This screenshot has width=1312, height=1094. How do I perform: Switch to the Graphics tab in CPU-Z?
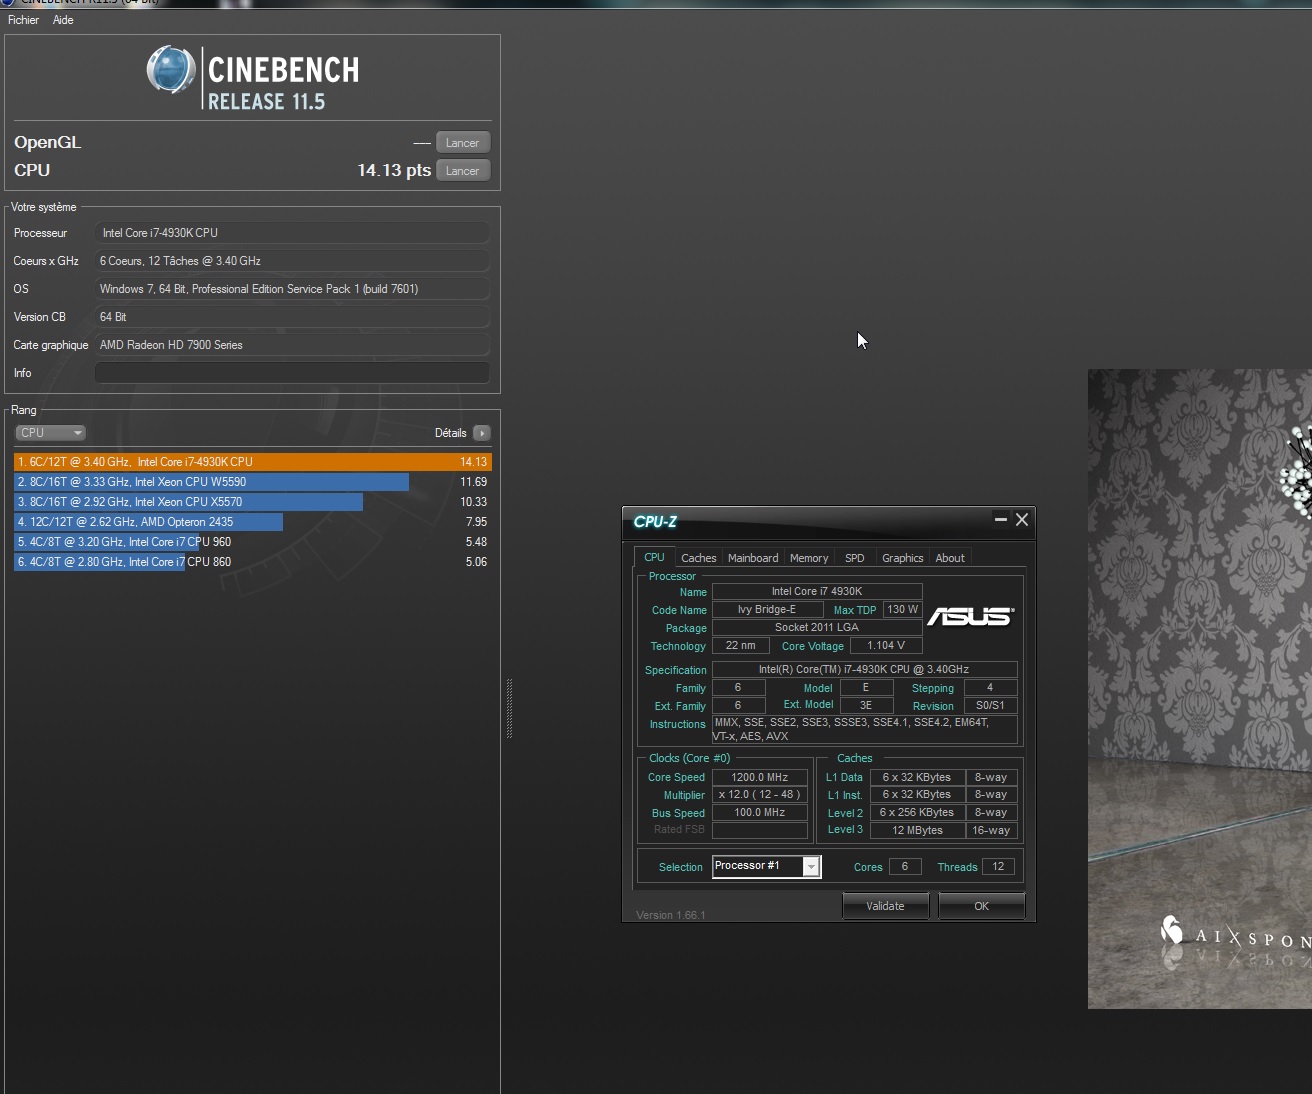903,558
